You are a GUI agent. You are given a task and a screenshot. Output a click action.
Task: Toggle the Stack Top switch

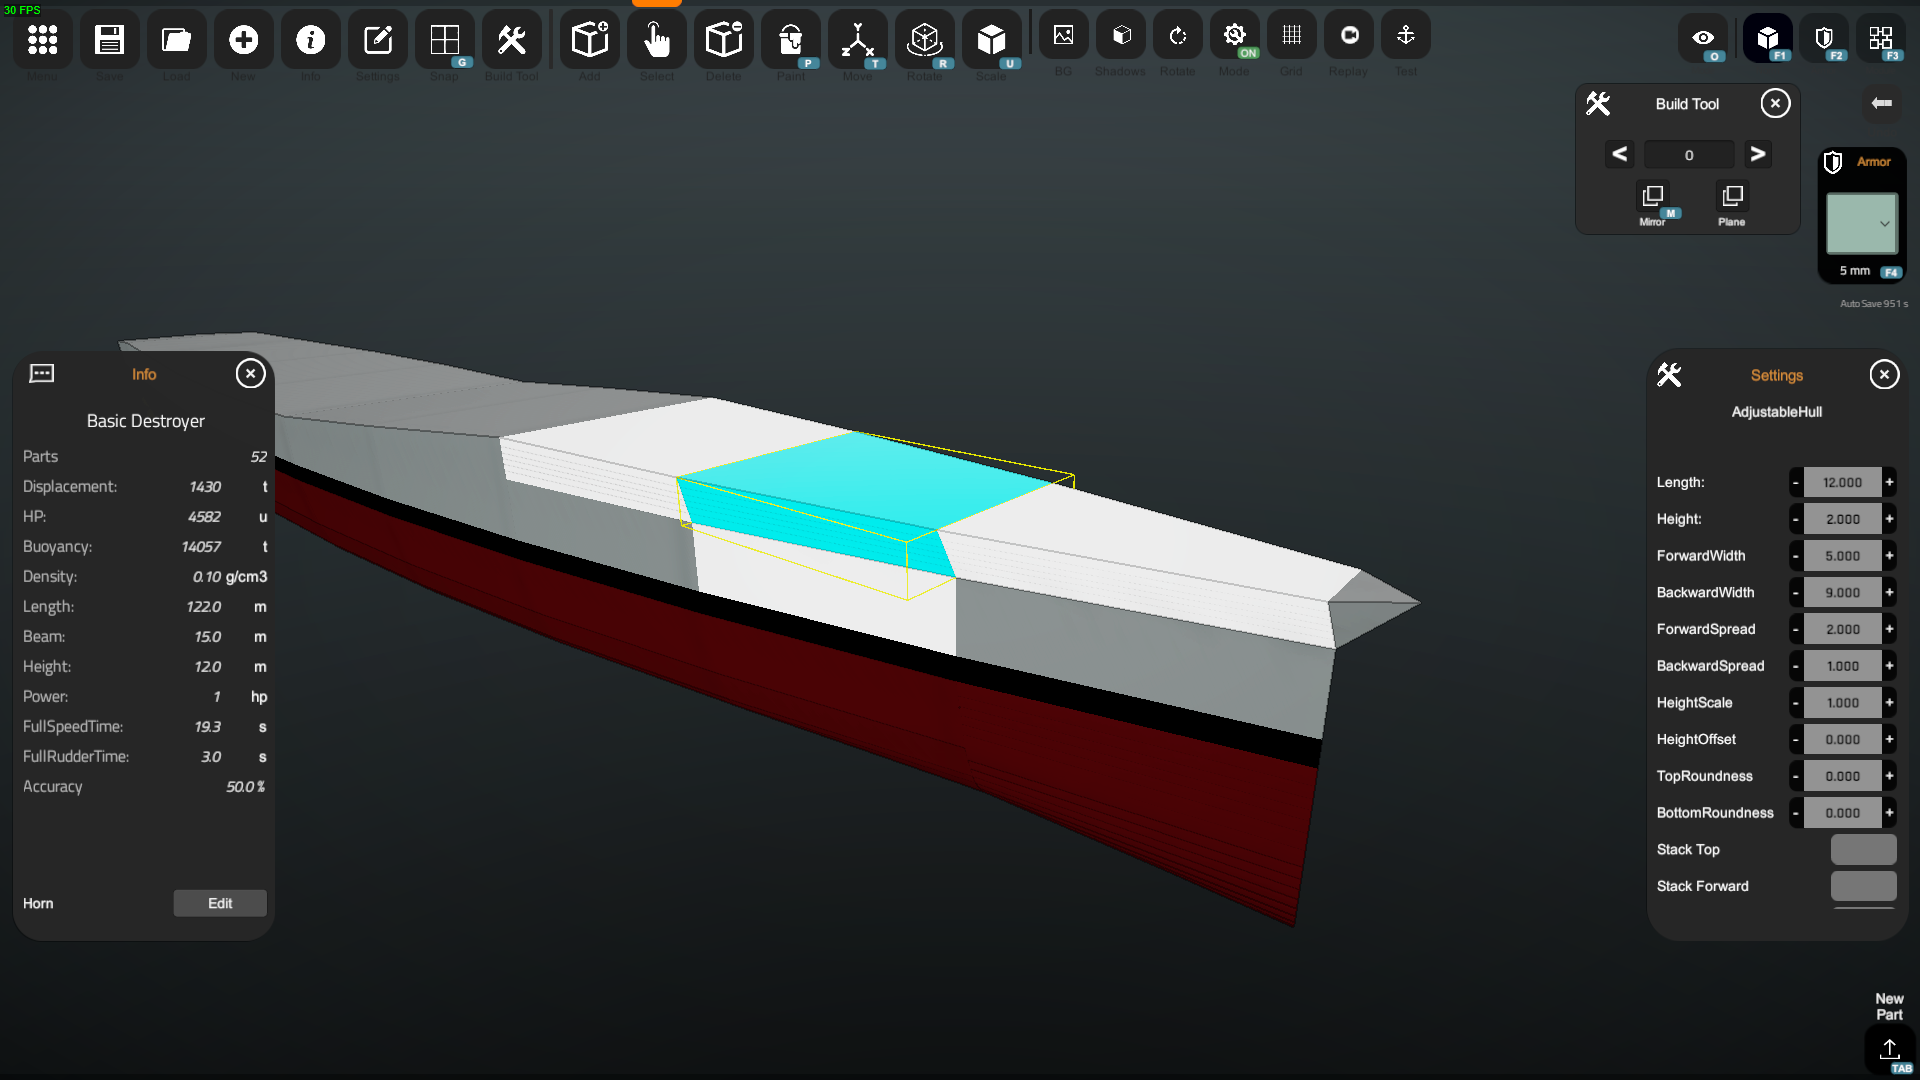tap(1863, 849)
